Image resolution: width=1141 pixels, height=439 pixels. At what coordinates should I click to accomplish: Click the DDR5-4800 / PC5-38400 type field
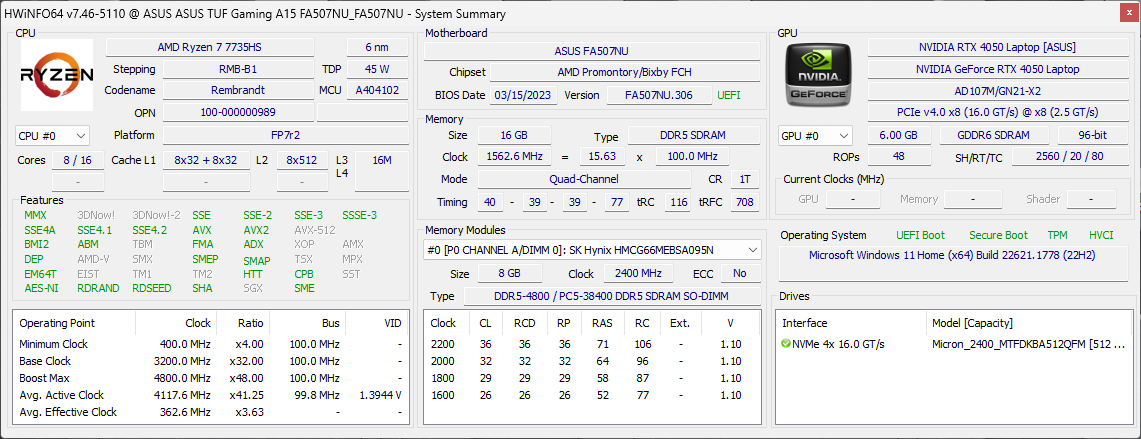(611, 296)
